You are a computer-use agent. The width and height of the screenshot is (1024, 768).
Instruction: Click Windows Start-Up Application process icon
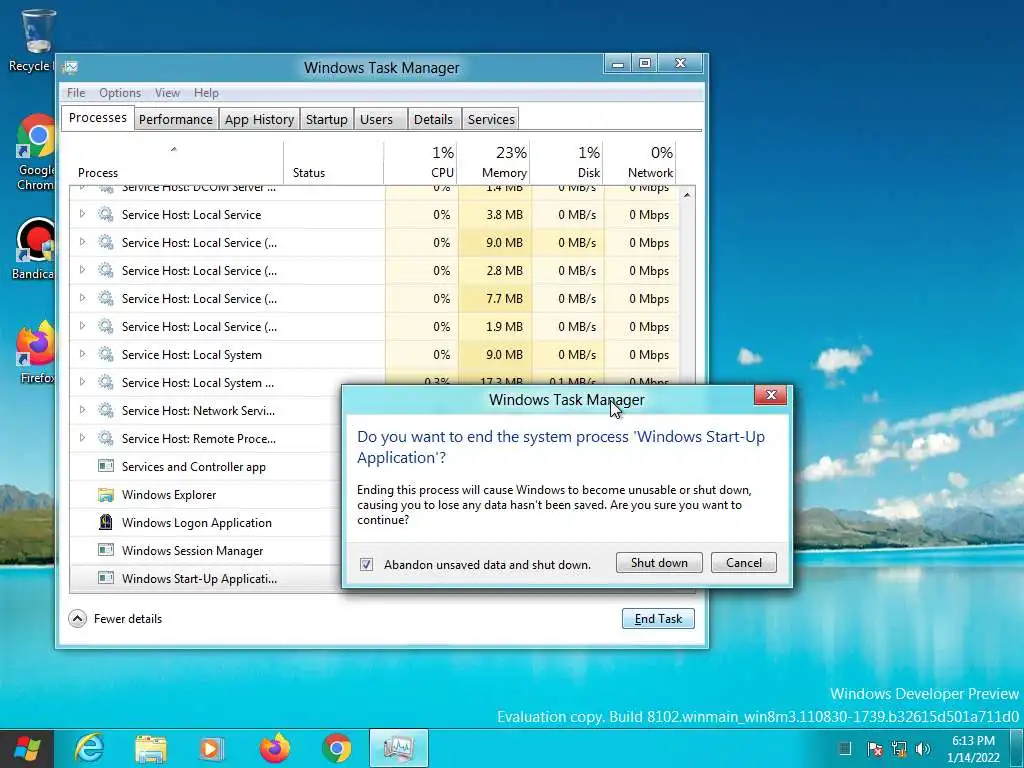(x=106, y=578)
